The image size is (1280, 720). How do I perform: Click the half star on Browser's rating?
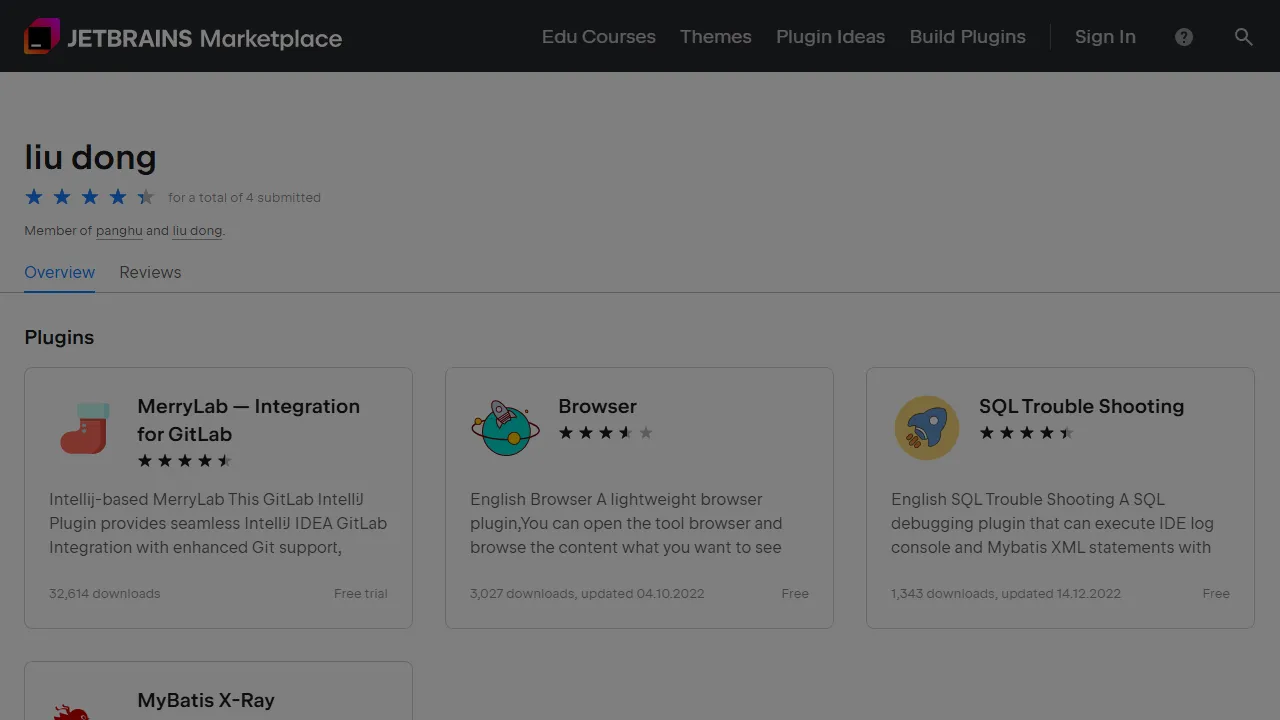coord(624,433)
